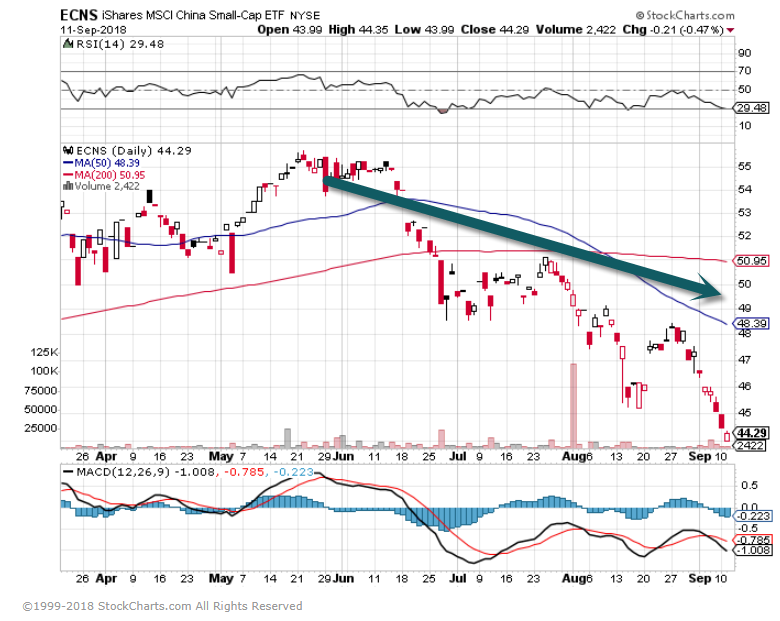Click the 53 price axis label
Viewport: 780px width, 621px height.
pos(744,213)
